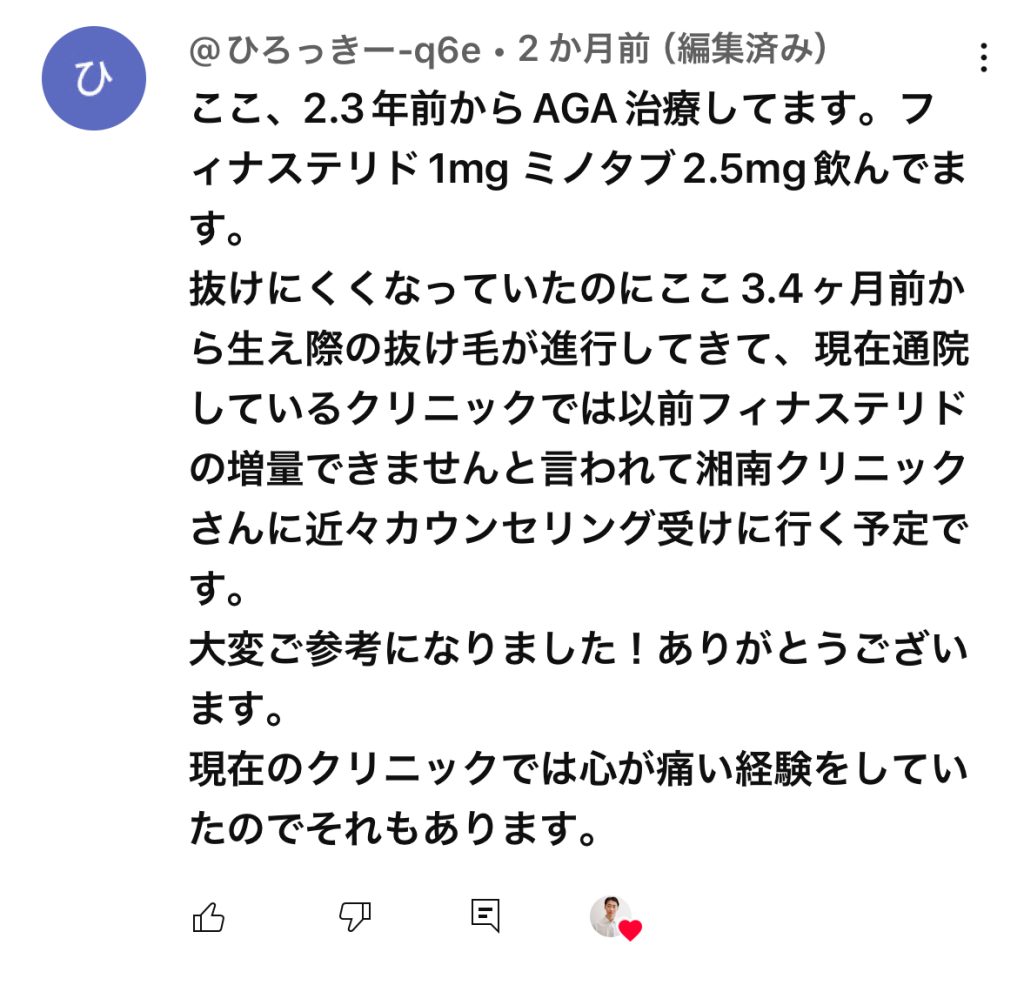Click the word AGA in the comment
This screenshot has width=1024, height=992.
577,108
